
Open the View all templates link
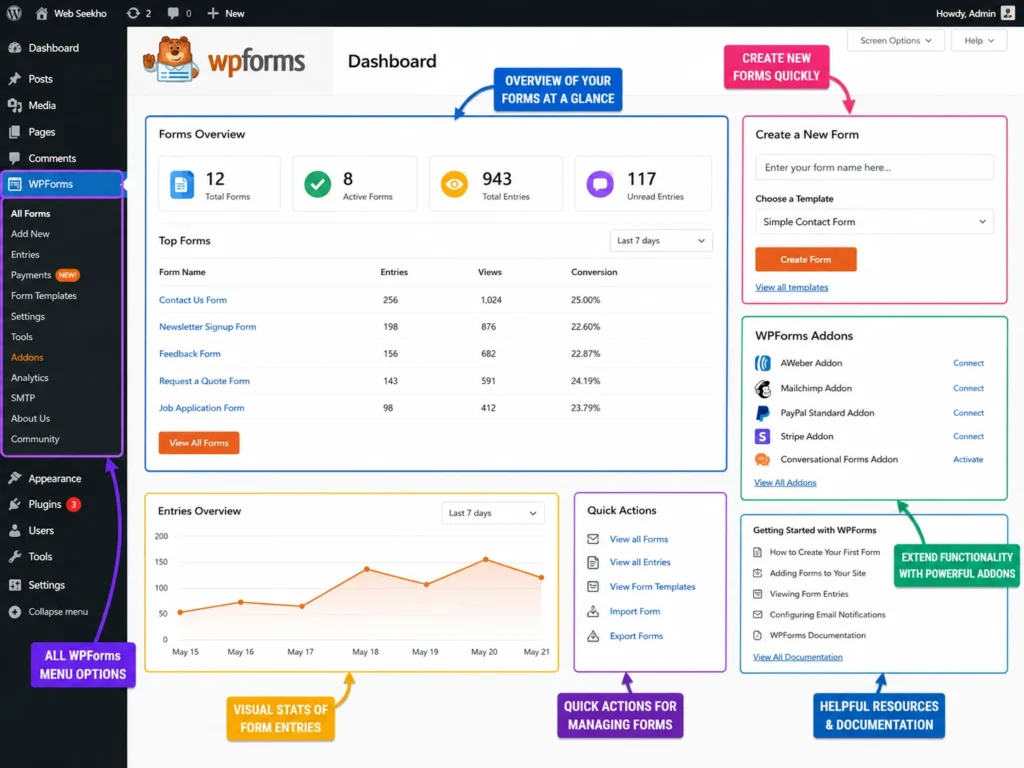pos(792,287)
